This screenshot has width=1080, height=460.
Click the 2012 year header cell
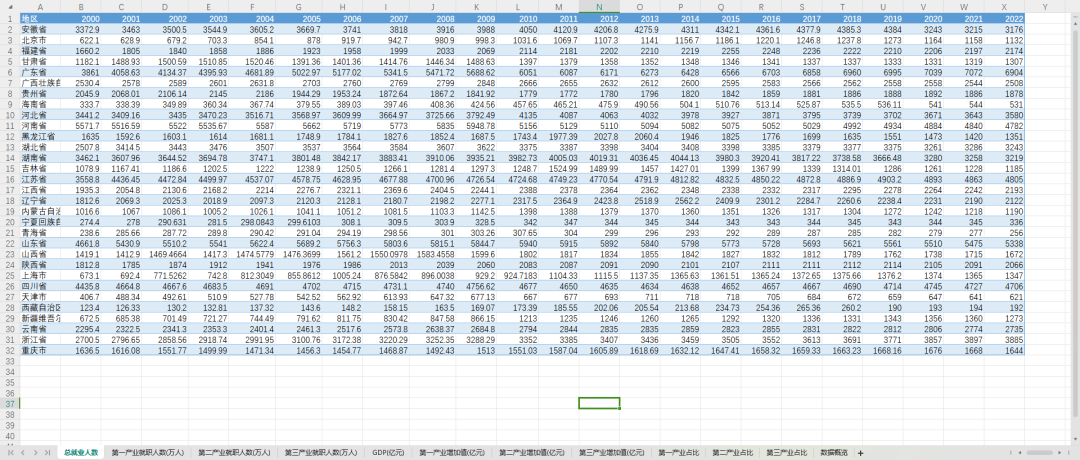coord(599,19)
